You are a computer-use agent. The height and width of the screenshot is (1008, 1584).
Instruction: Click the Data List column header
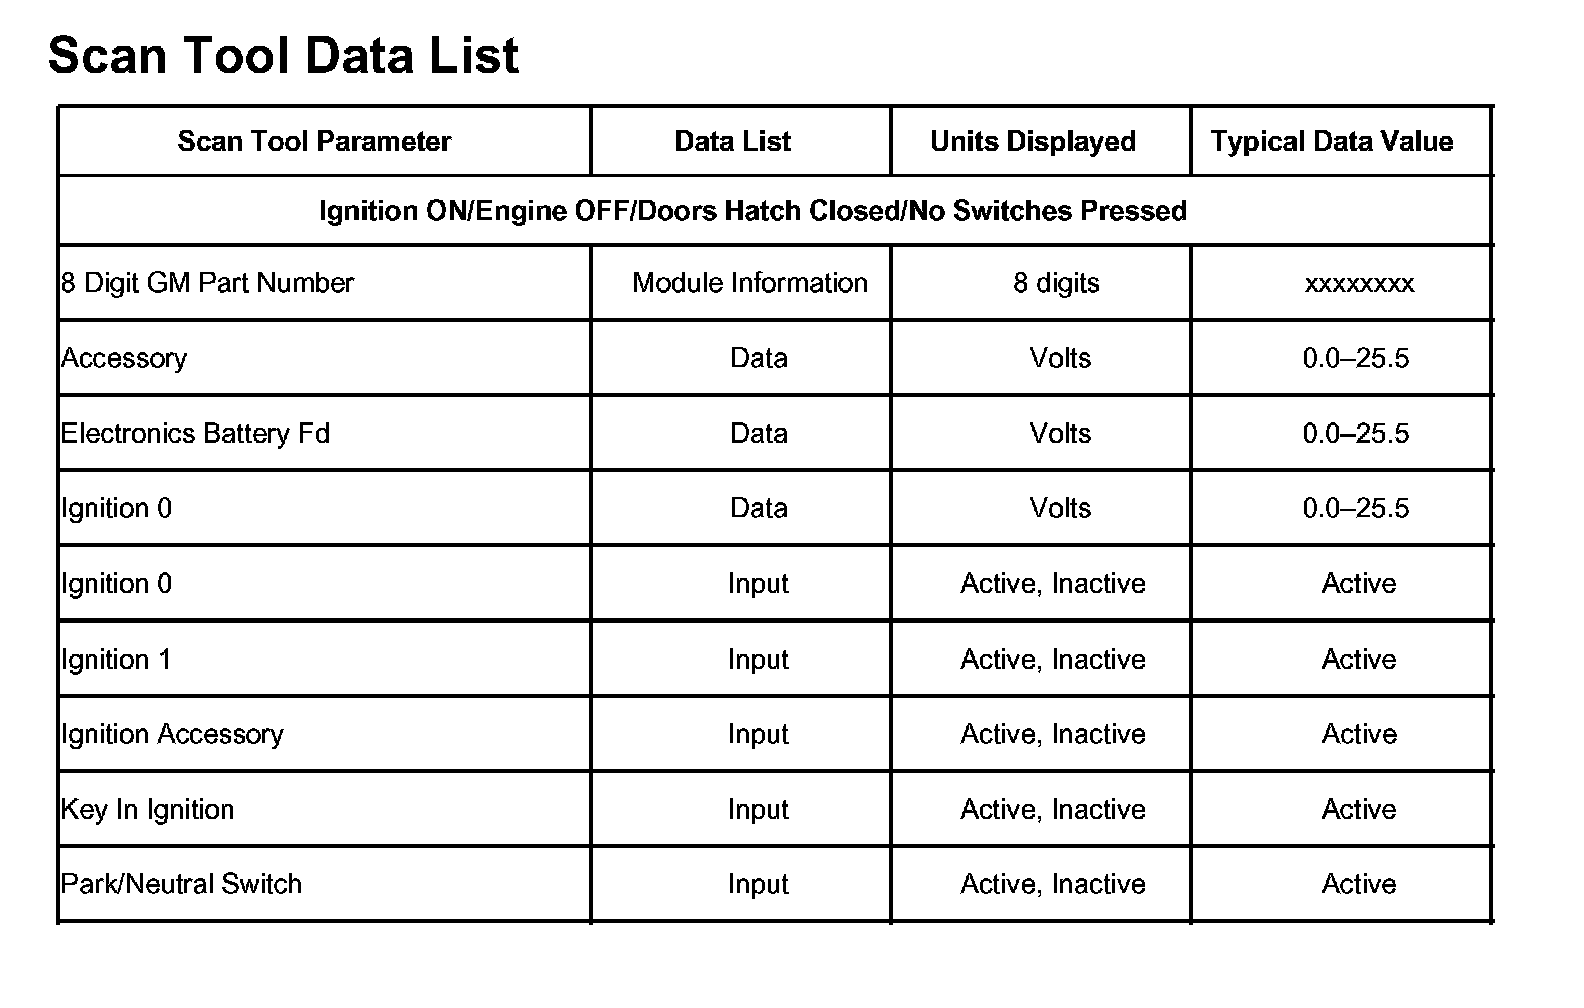coord(732,142)
